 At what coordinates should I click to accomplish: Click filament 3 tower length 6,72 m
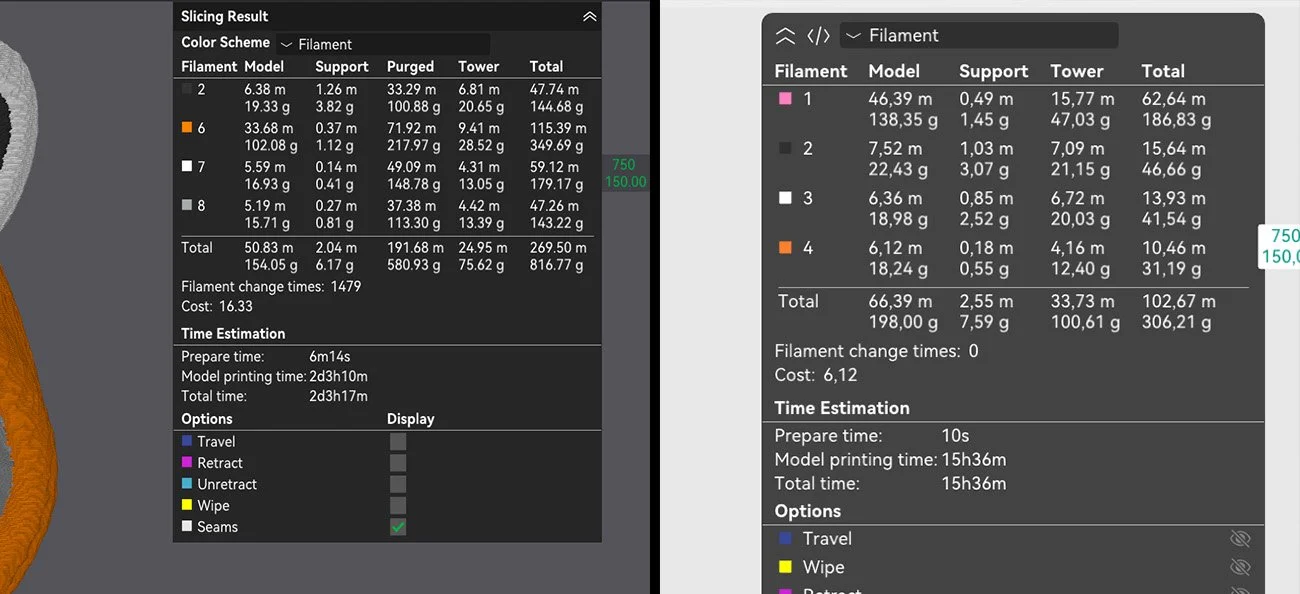(x=1078, y=198)
